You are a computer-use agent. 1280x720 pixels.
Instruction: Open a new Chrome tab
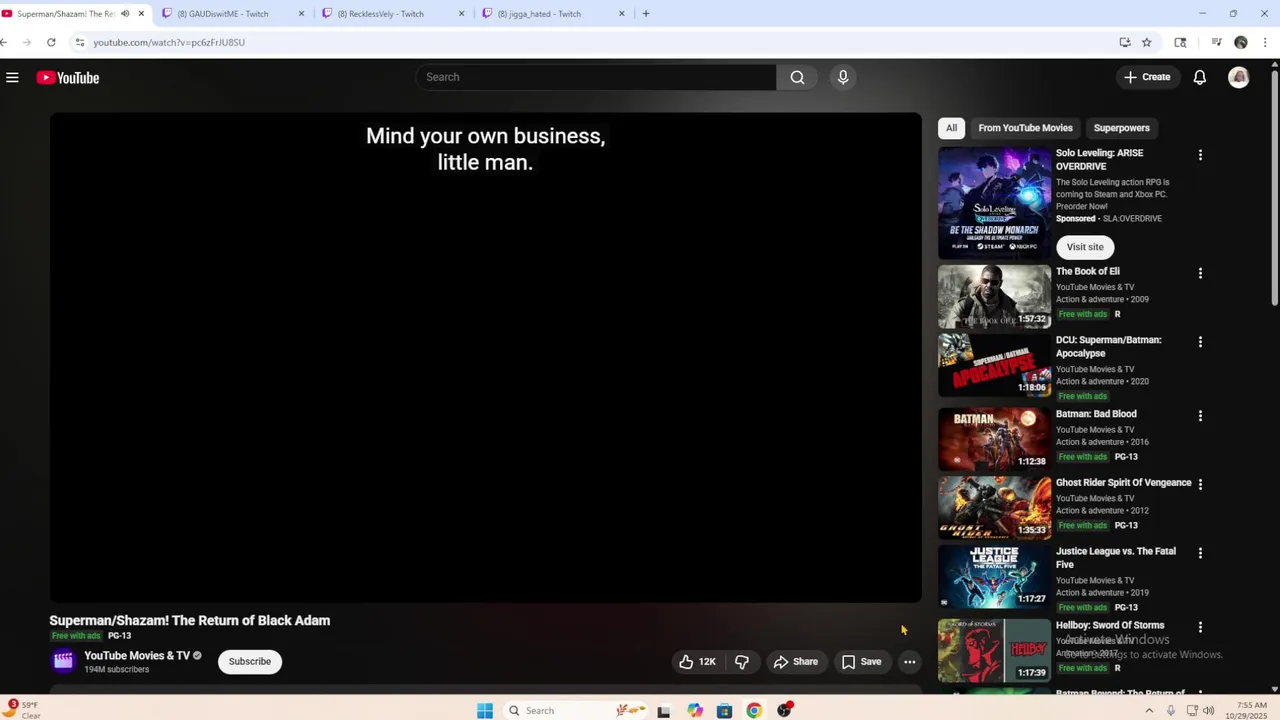click(x=646, y=14)
